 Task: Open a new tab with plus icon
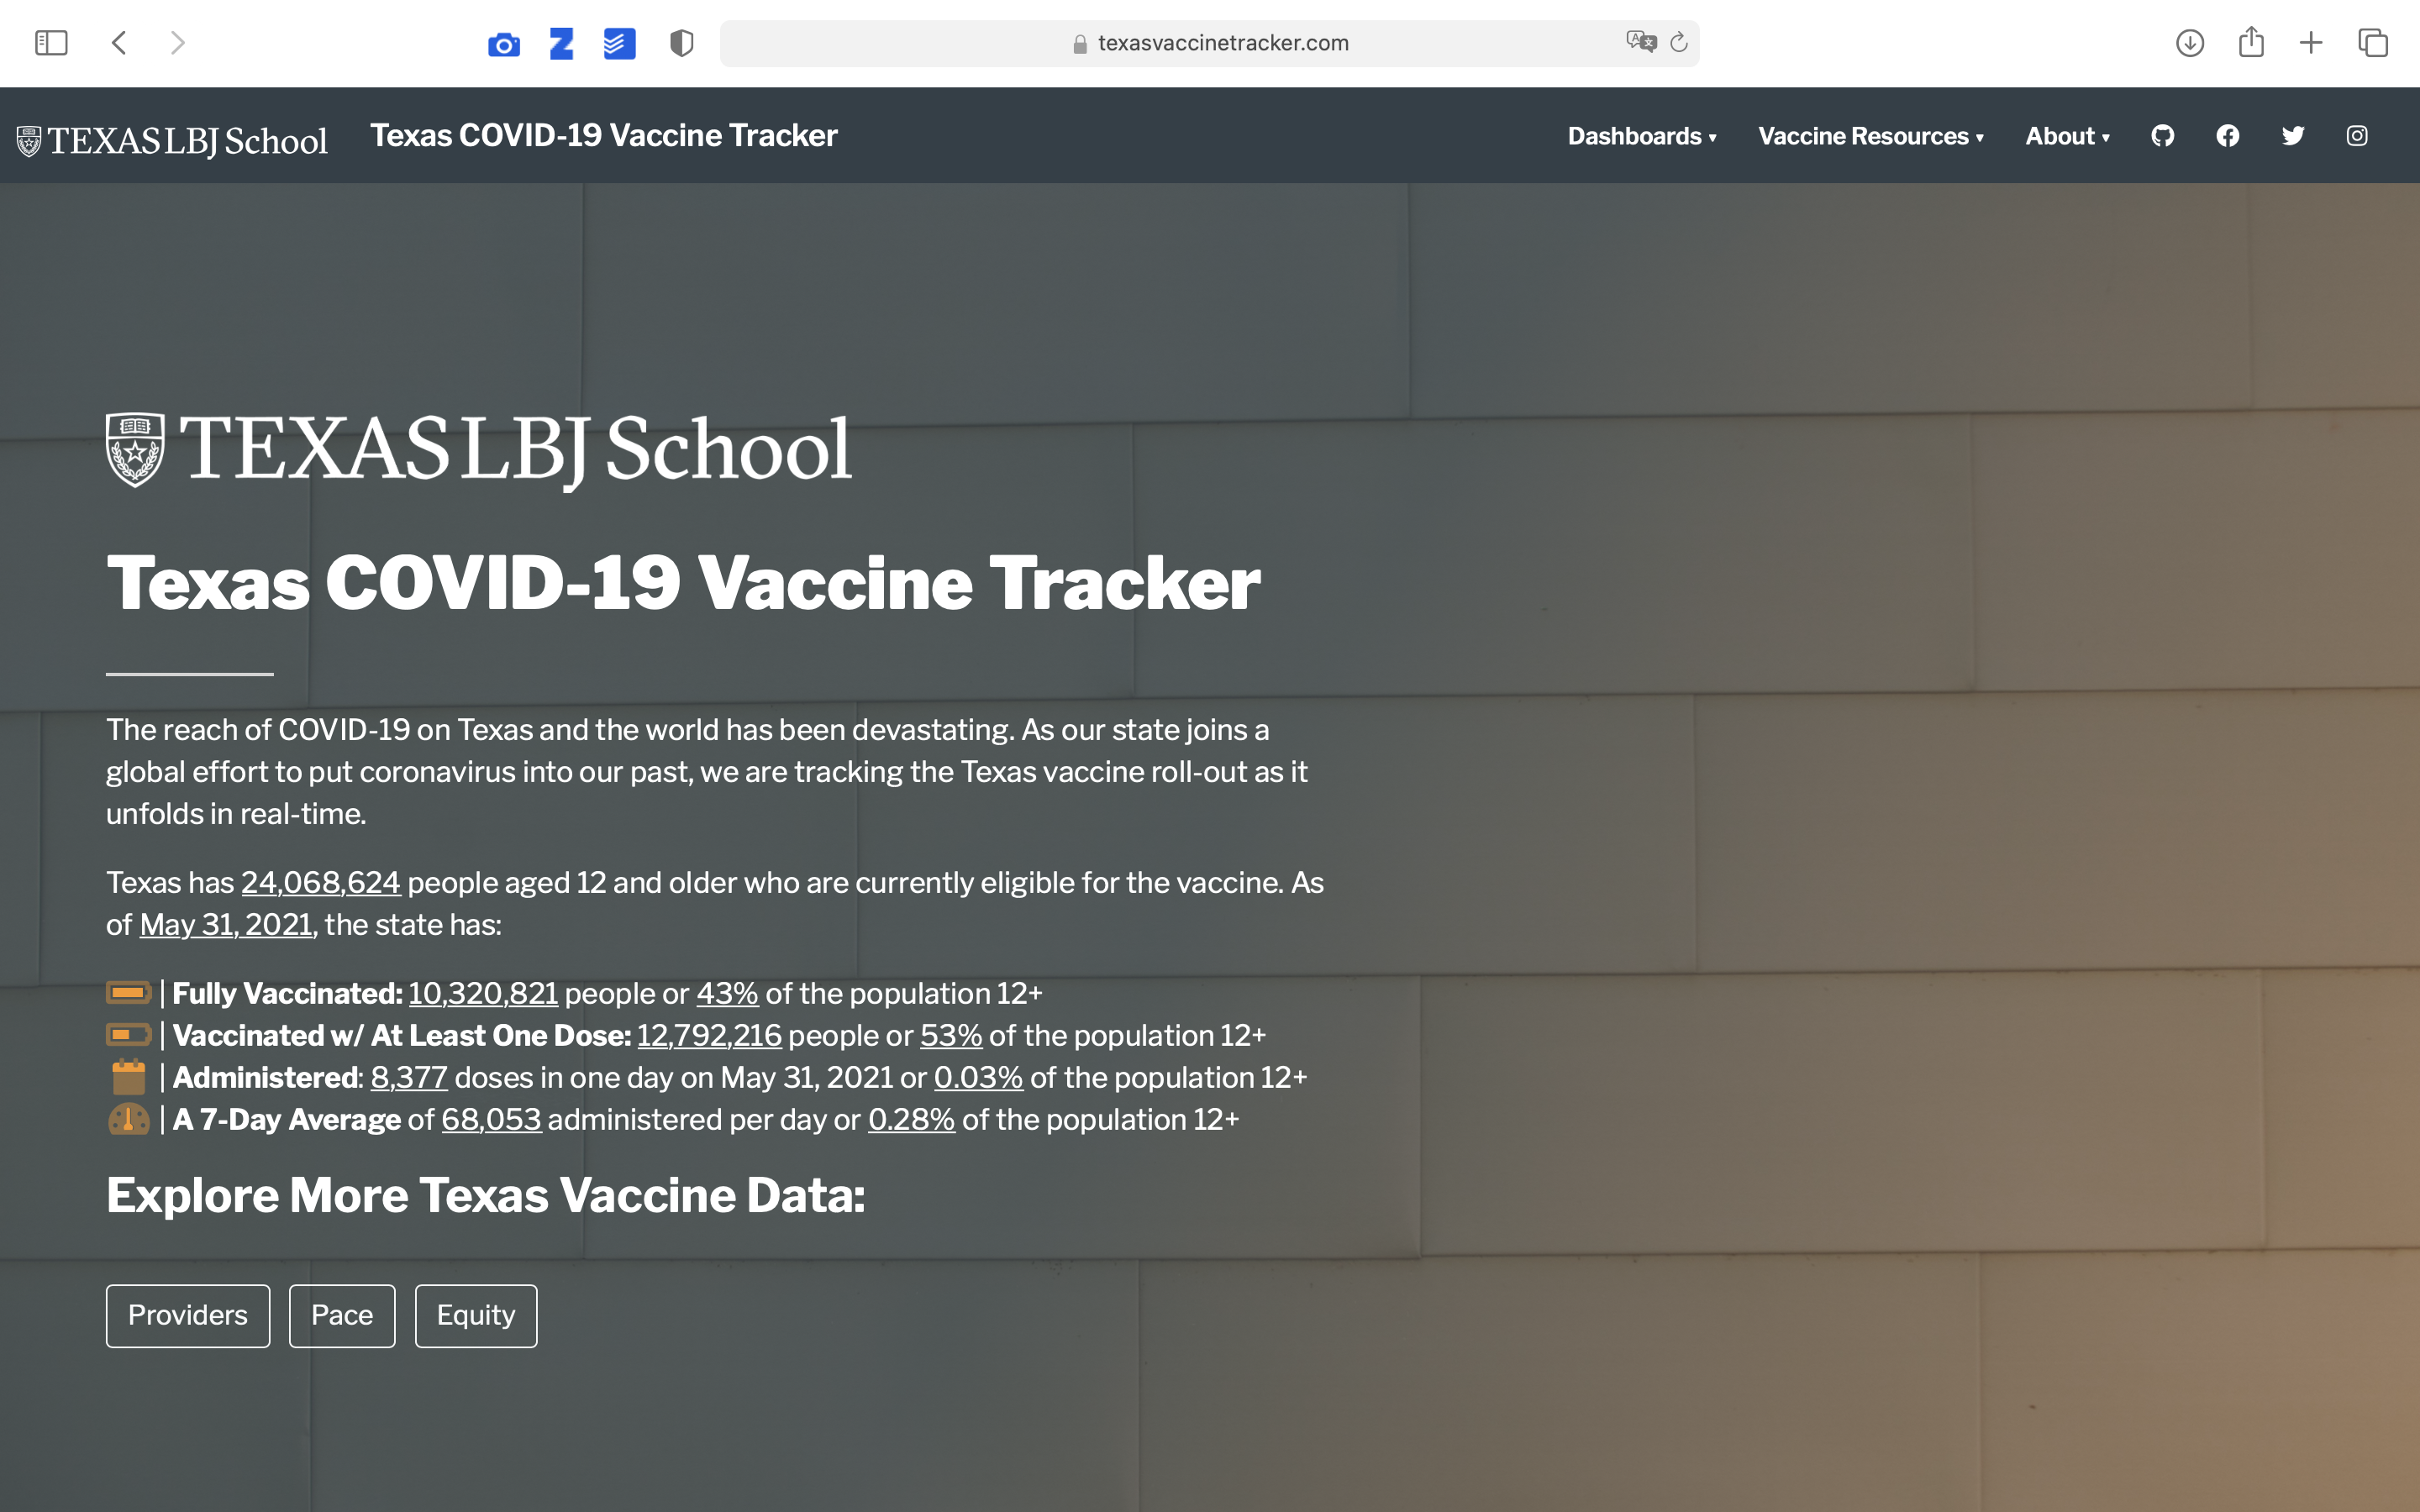click(x=2311, y=43)
